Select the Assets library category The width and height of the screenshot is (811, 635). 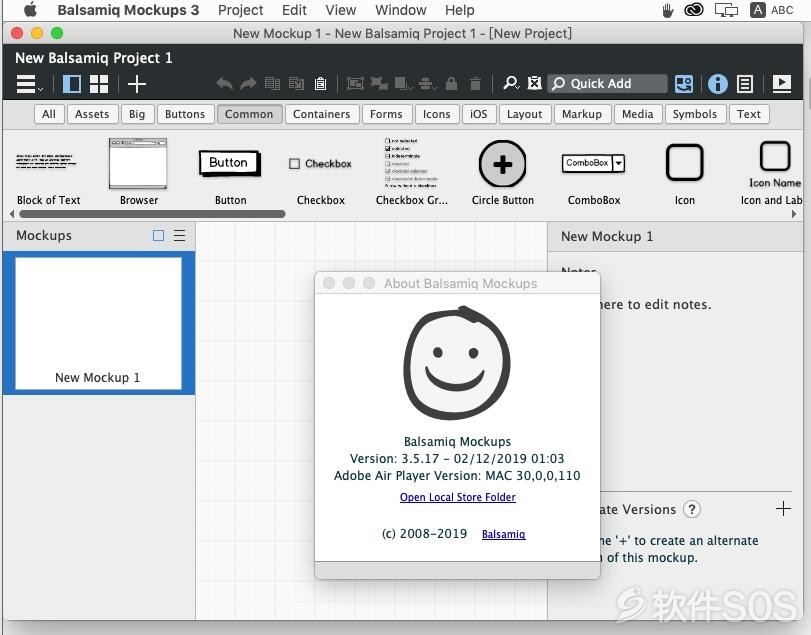92,114
